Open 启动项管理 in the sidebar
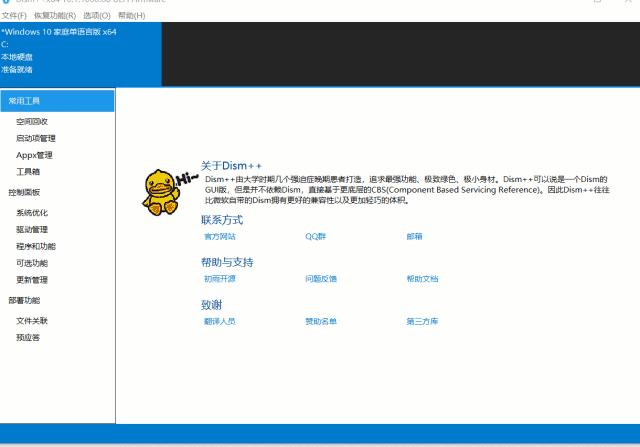The height and width of the screenshot is (447, 640). (x=36, y=138)
